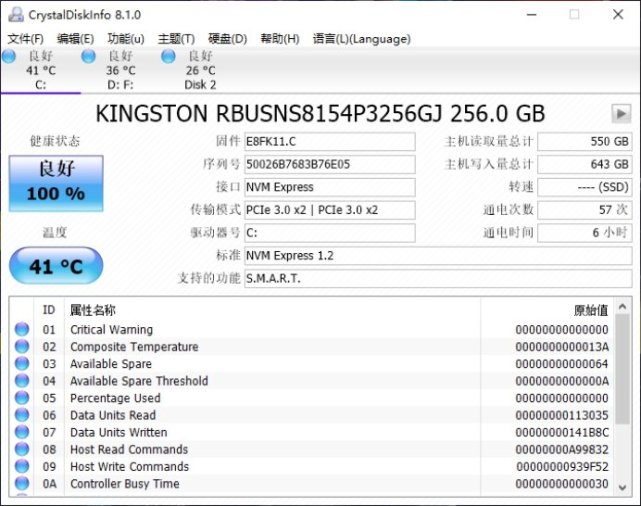Click the scroll down arrow of attribute list
Screen dimensions: 641x506
pos(622,487)
